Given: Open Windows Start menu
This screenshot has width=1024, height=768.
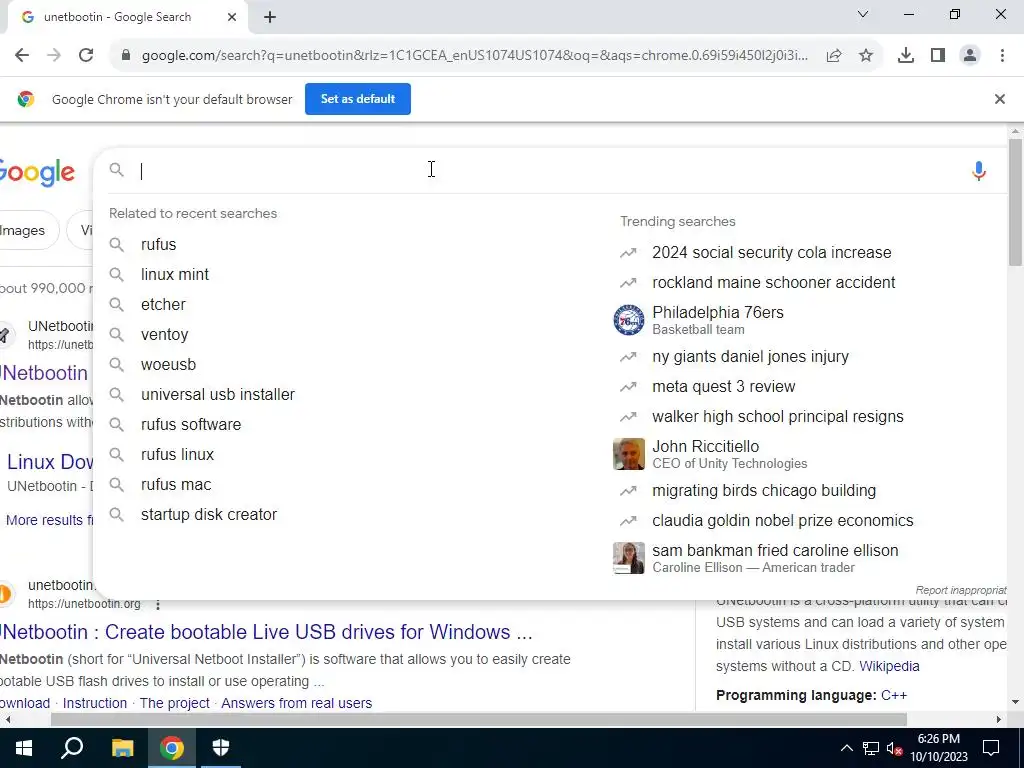Looking at the screenshot, I should pos(24,748).
